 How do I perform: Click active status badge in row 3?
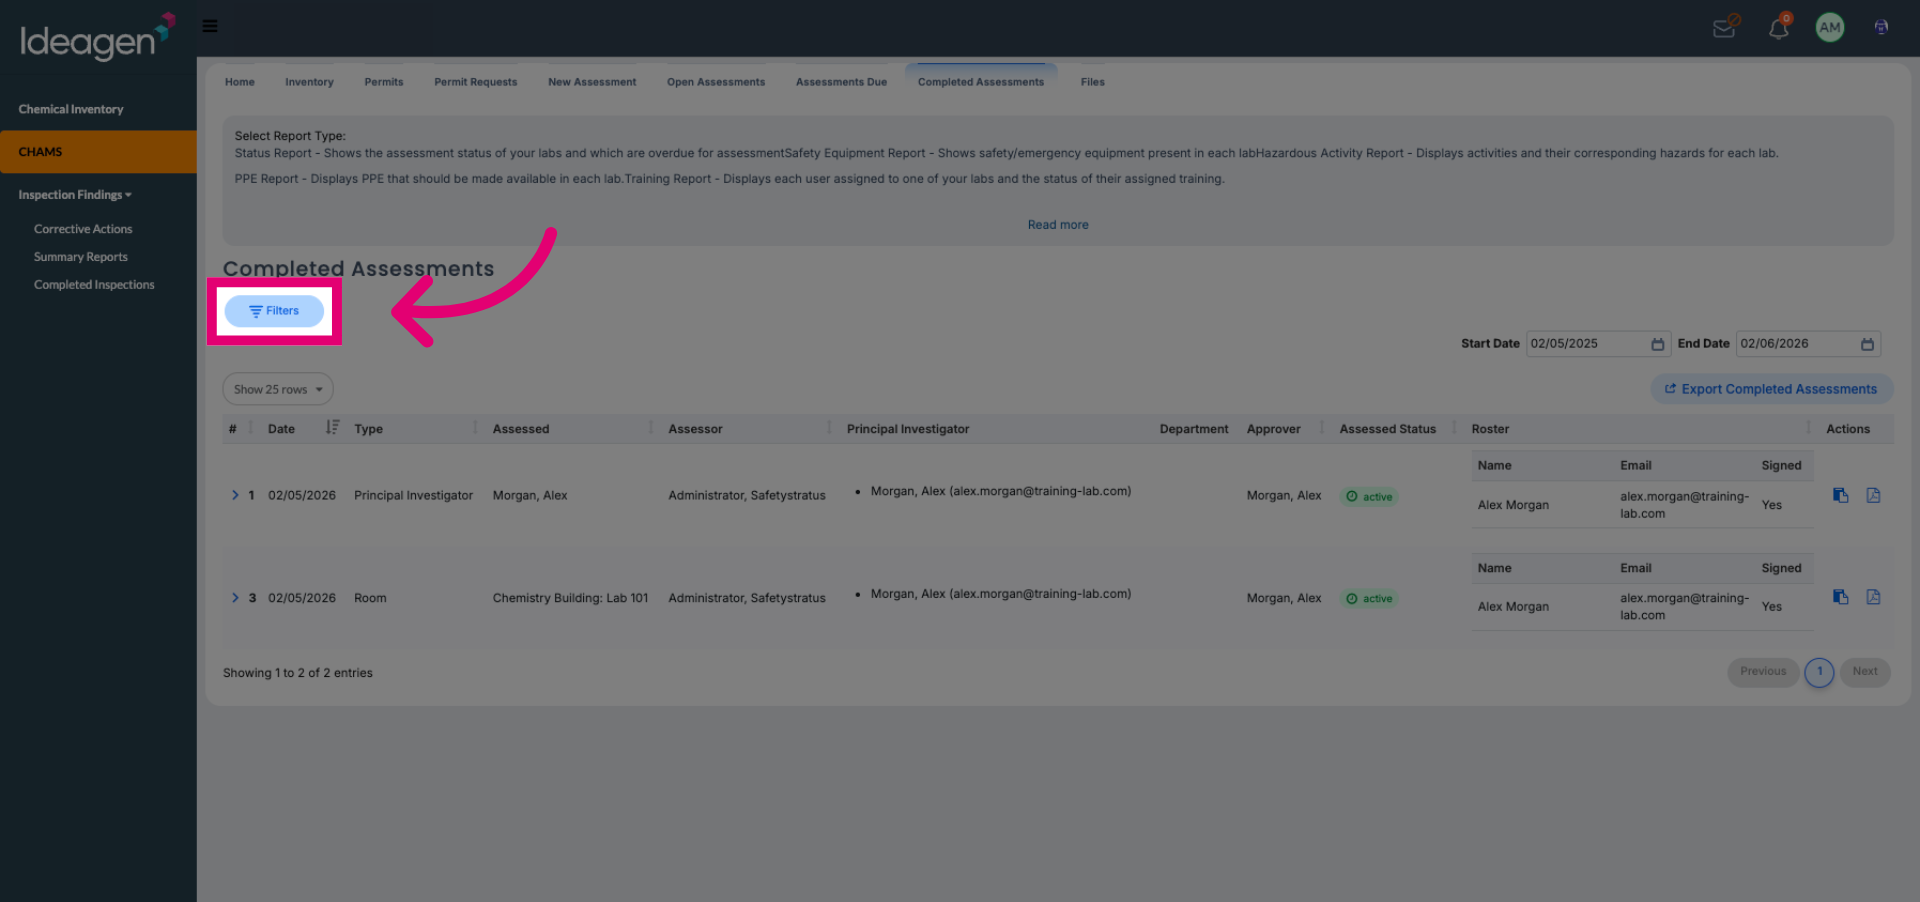(x=1368, y=599)
